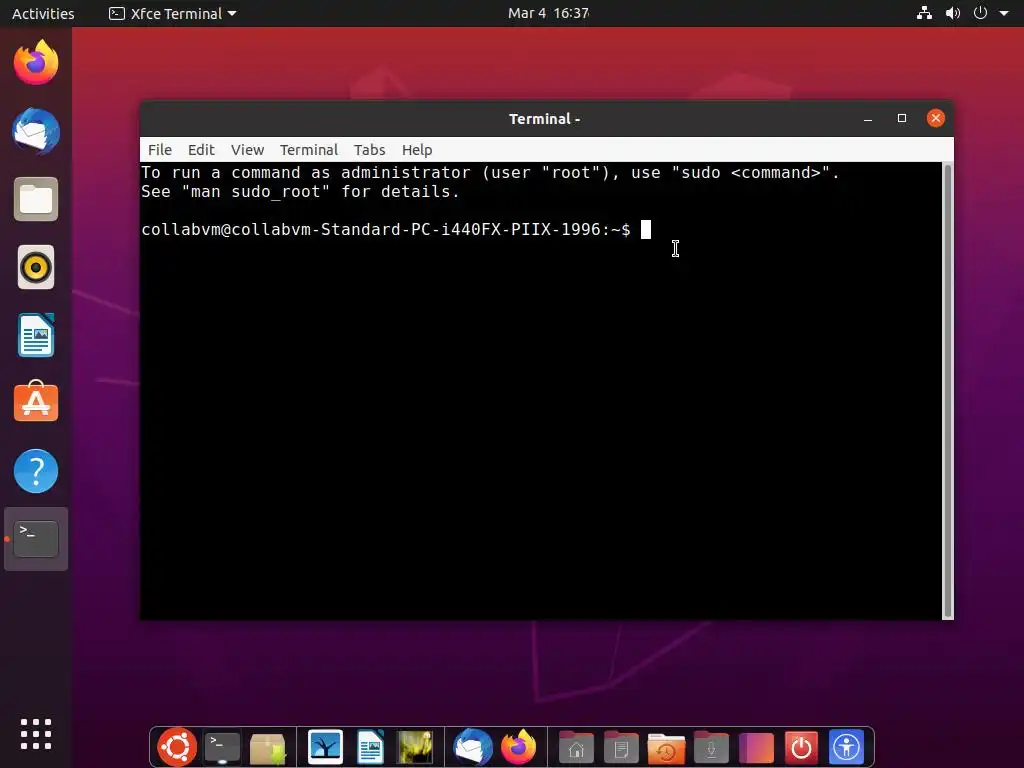Open the accessibility icon in bottom panel
Screen dimensions: 1024x768
point(846,747)
